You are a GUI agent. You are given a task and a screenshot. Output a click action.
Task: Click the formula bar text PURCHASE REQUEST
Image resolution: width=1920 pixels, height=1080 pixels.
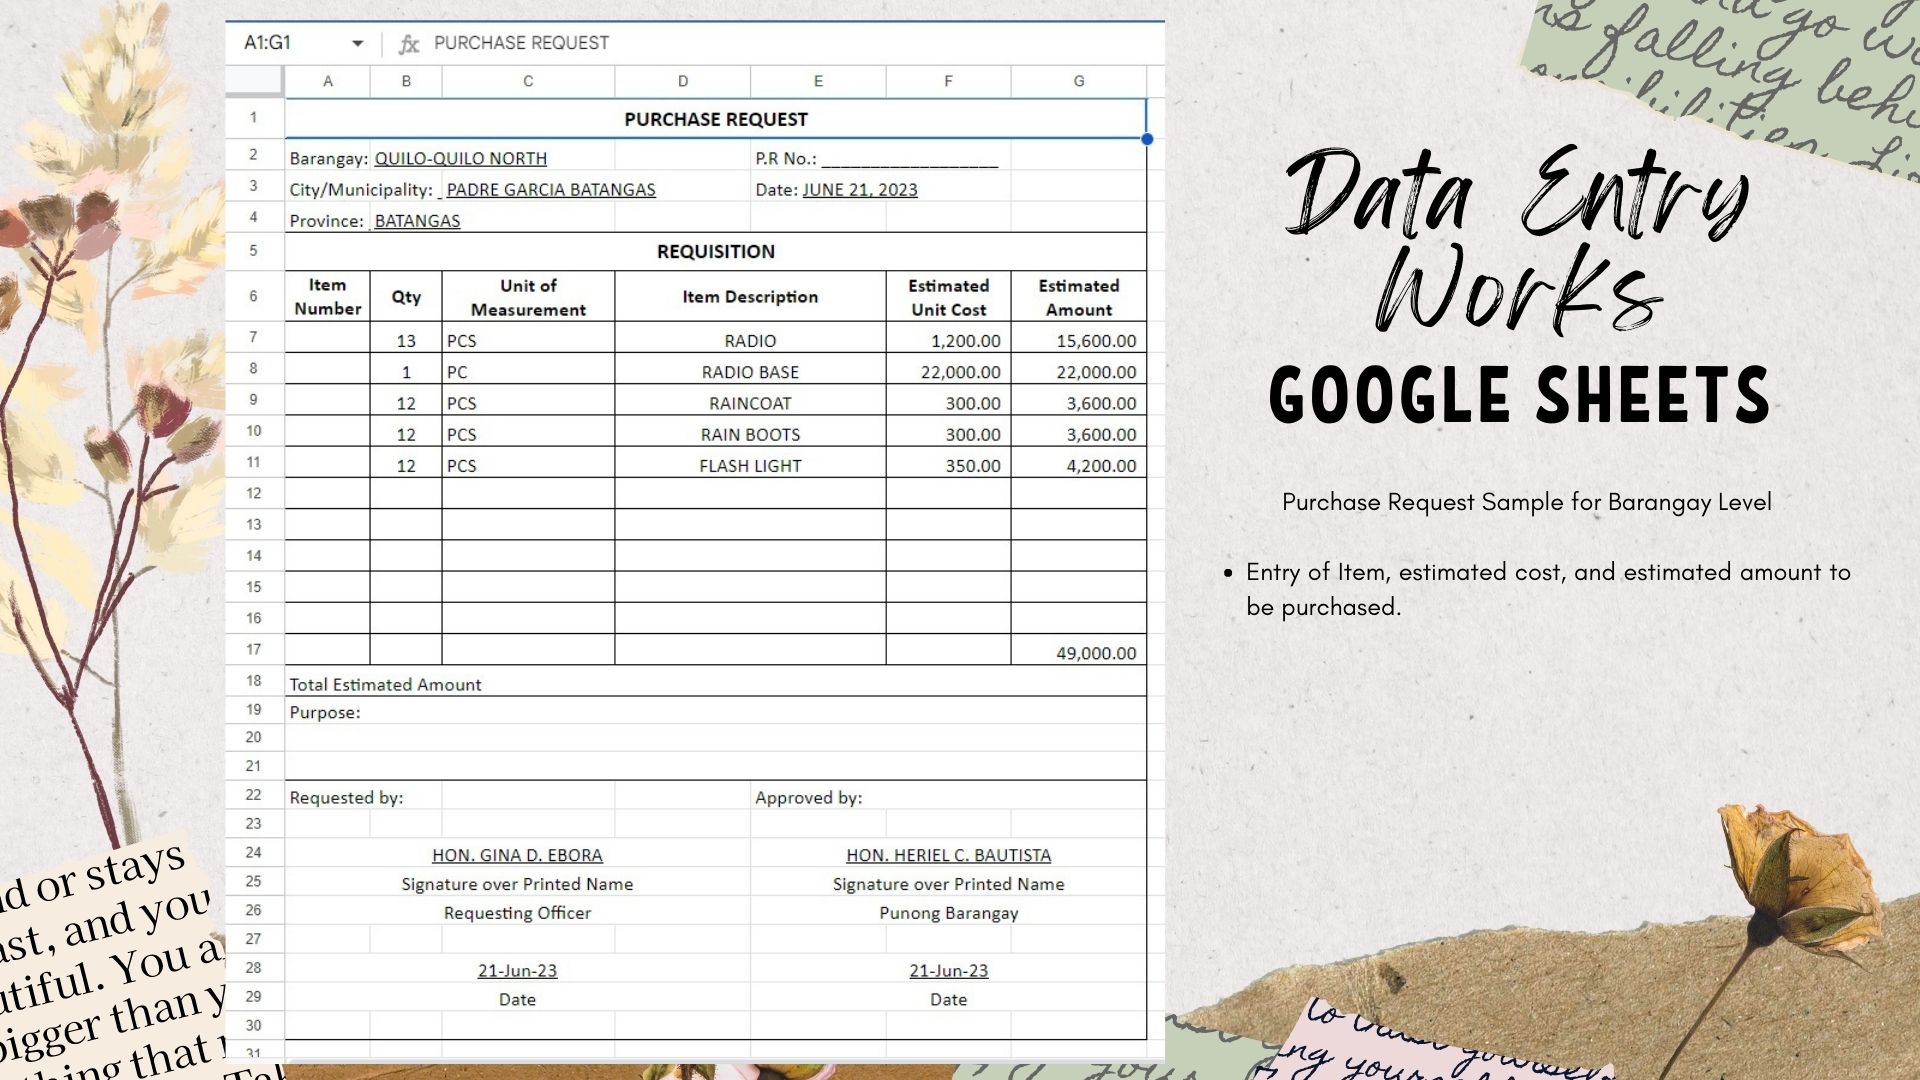pos(521,43)
